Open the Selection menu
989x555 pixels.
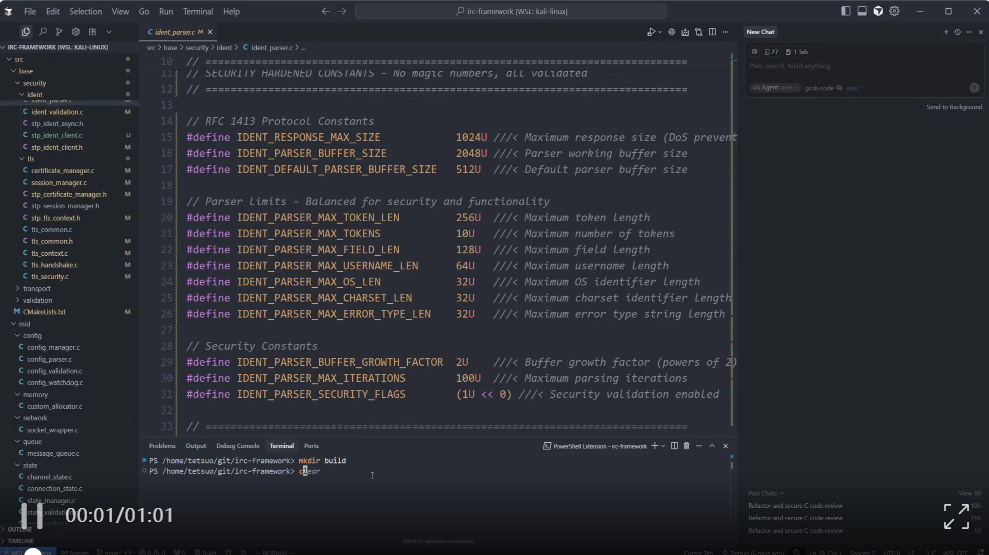85,11
